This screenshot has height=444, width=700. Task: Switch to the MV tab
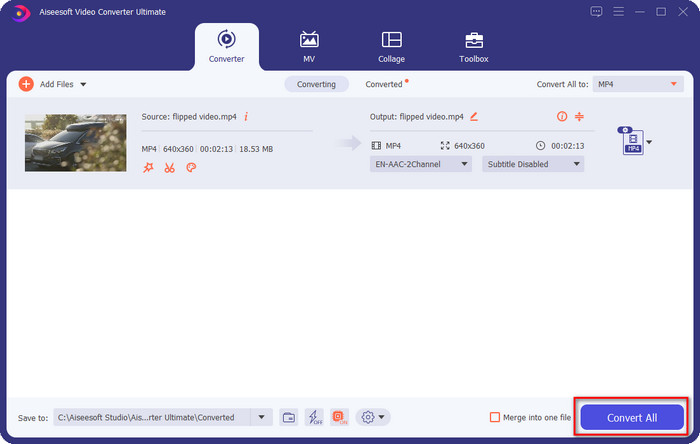309,46
